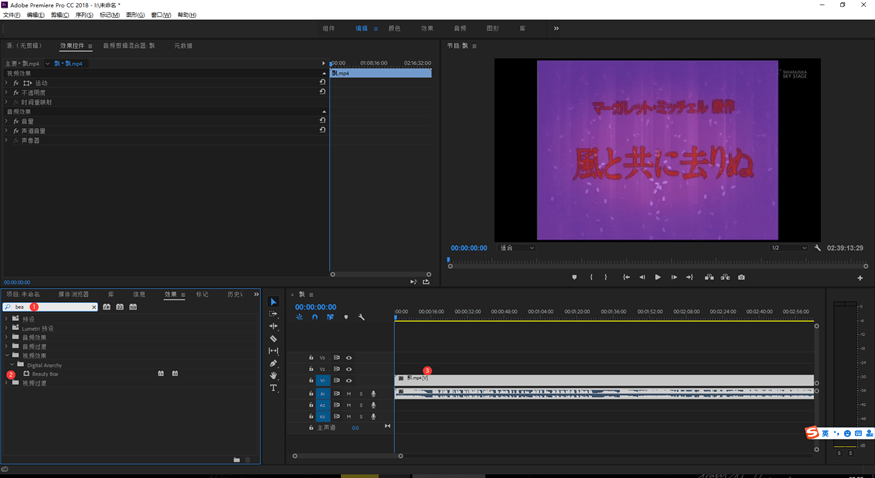Collapse the Digital Anarchy folder
The height and width of the screenshot is (478, 875).
click(13, 365)
